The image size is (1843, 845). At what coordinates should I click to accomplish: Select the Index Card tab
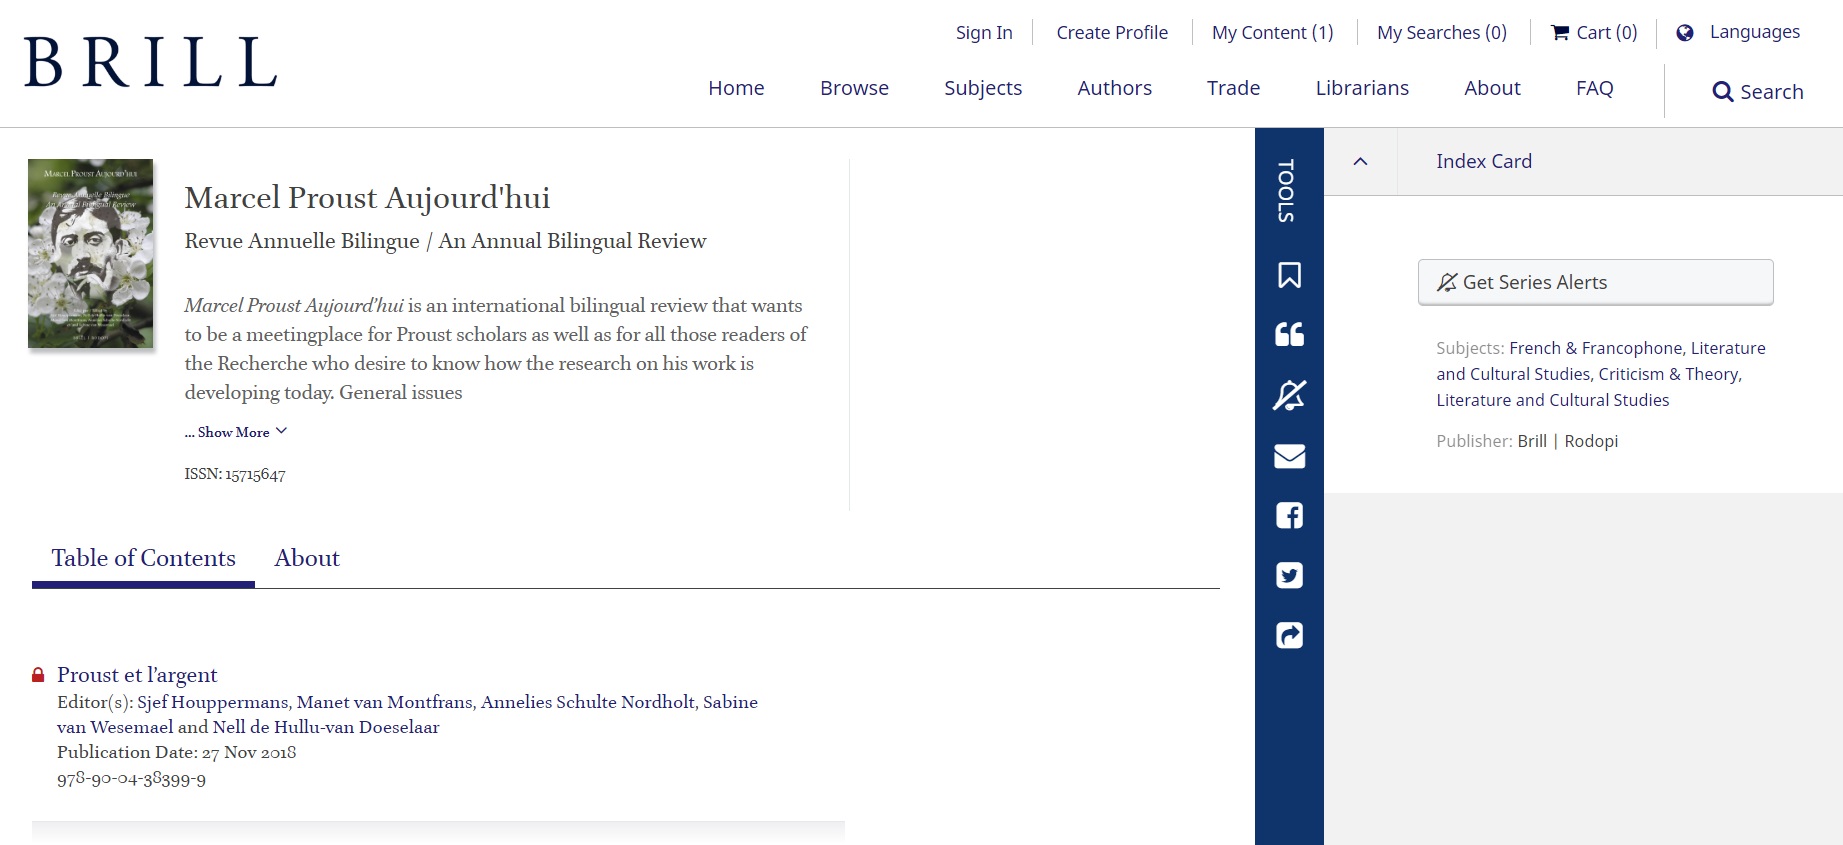pyautogui.click(x=1484, y=161)
